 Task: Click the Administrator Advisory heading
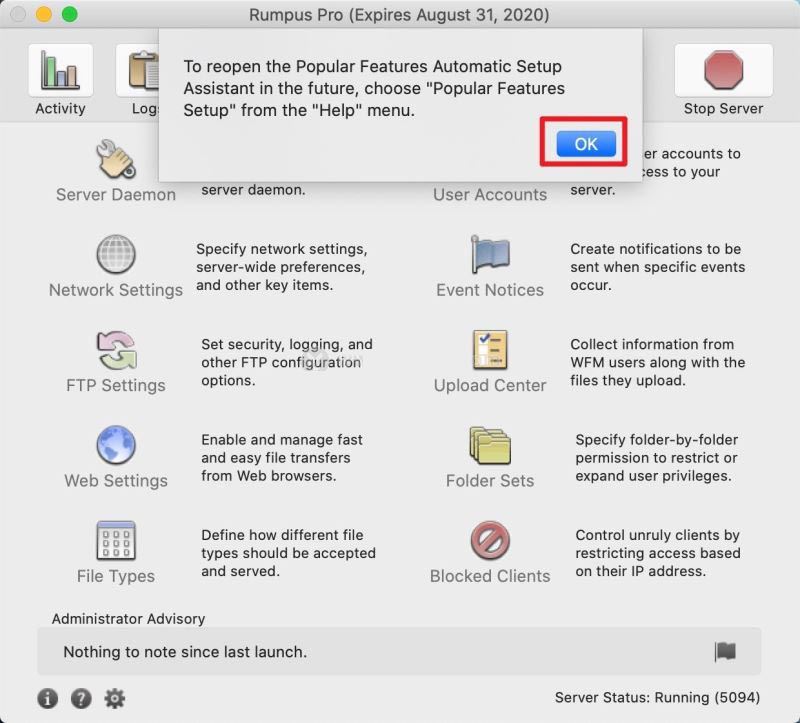[129, 619]
